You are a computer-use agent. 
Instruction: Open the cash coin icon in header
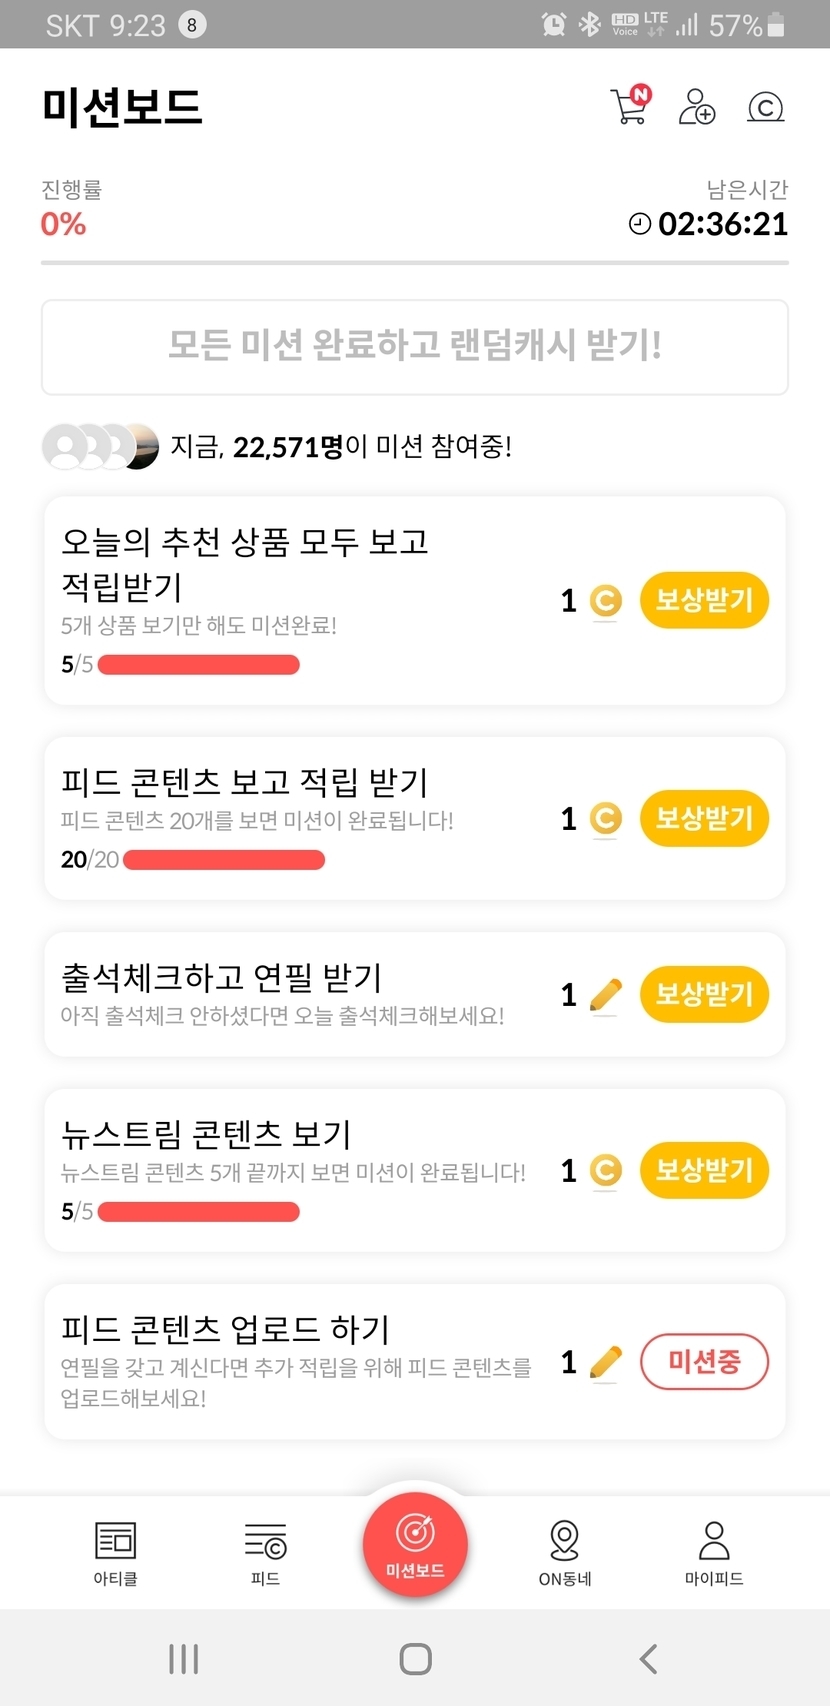tap(766, 107)
